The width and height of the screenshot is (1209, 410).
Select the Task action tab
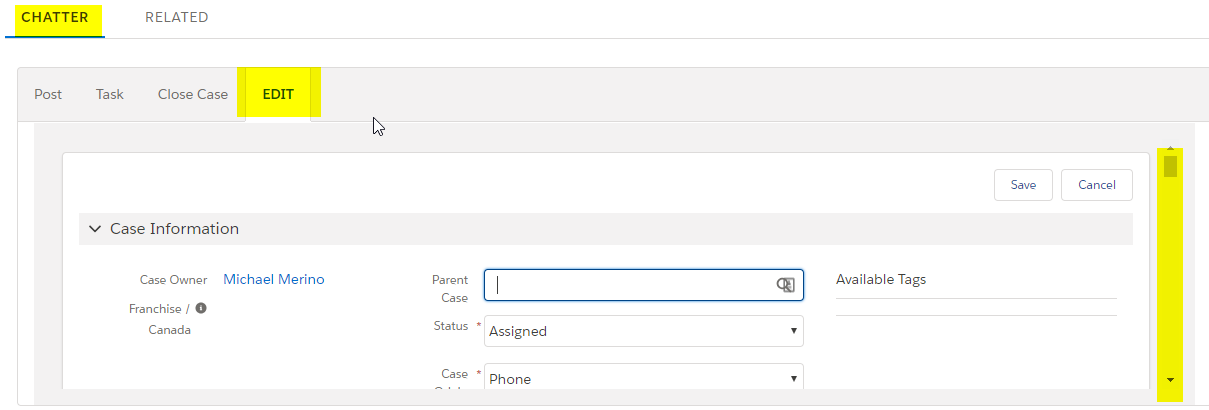[110, 94]
